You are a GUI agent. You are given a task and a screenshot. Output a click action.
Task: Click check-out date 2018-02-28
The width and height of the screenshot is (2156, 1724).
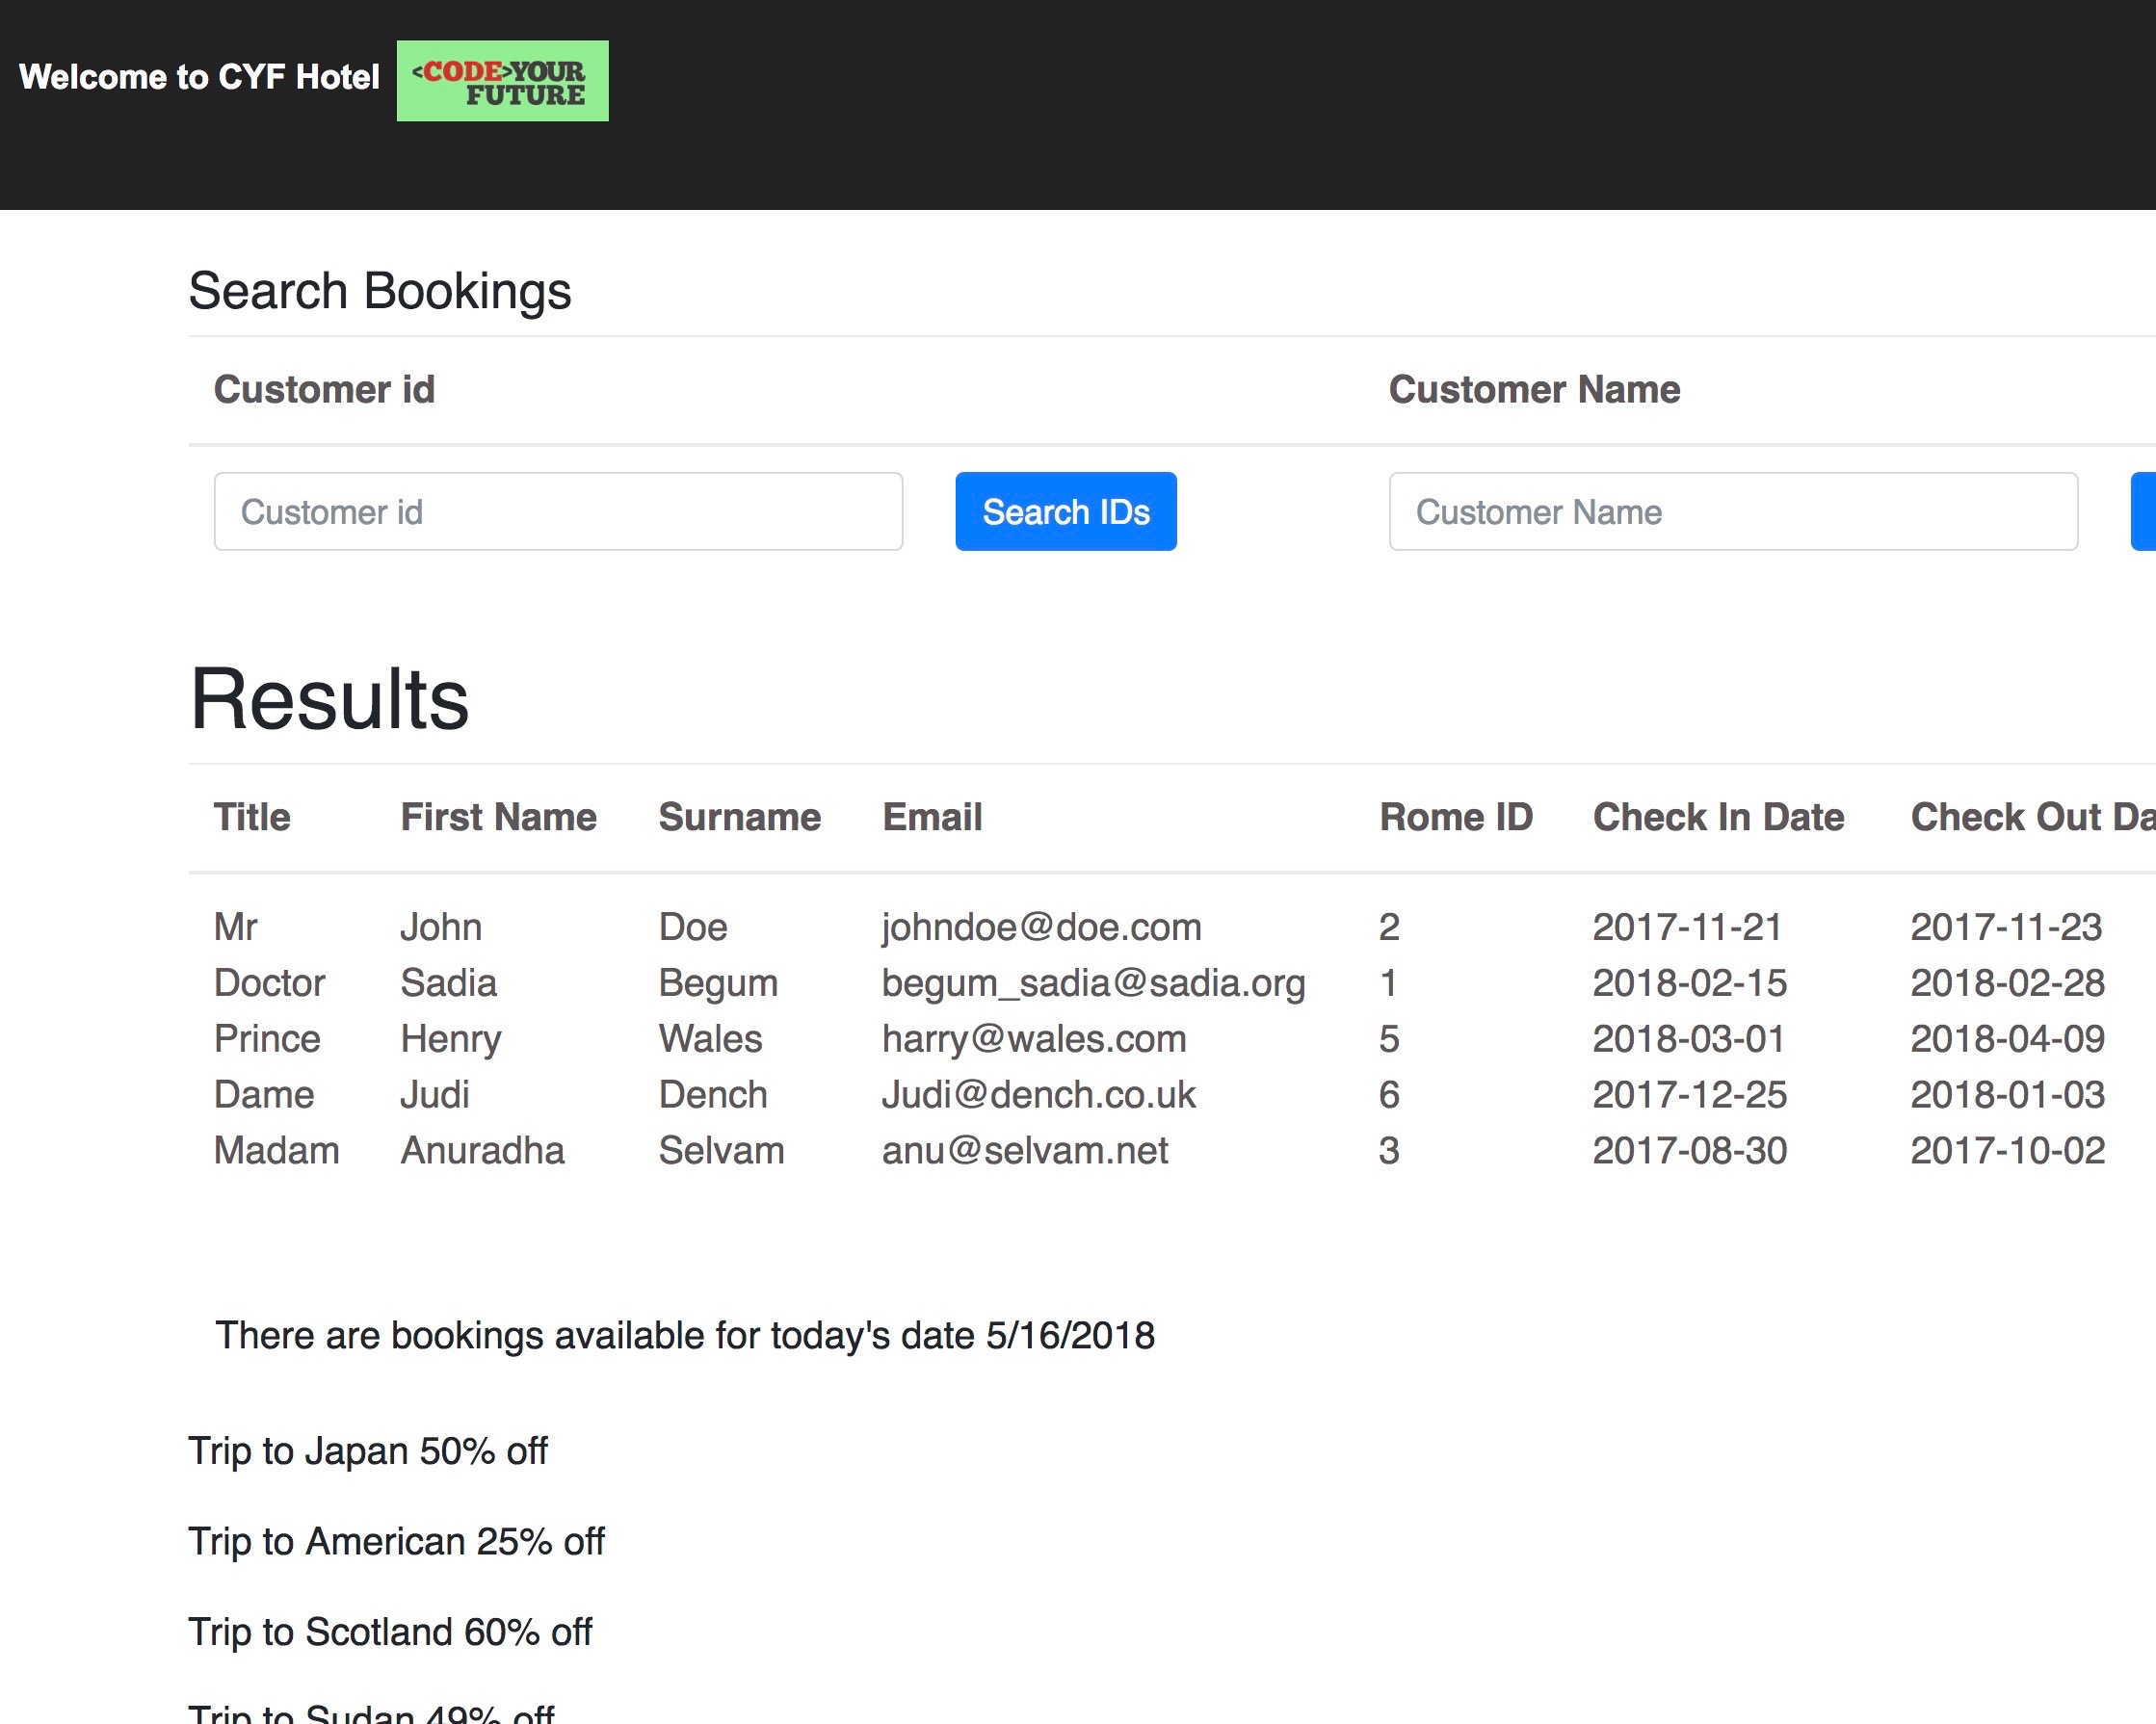click(x=2007, y=983)
